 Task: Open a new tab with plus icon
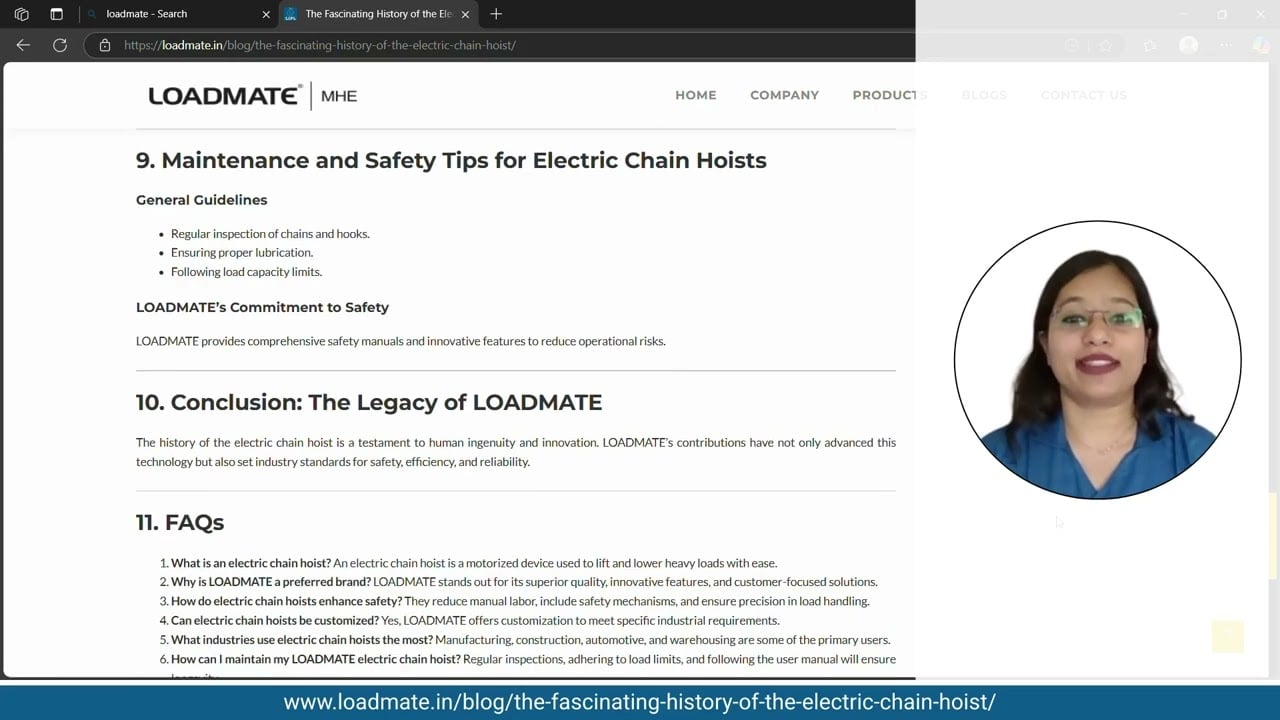[x=496, y=14]
